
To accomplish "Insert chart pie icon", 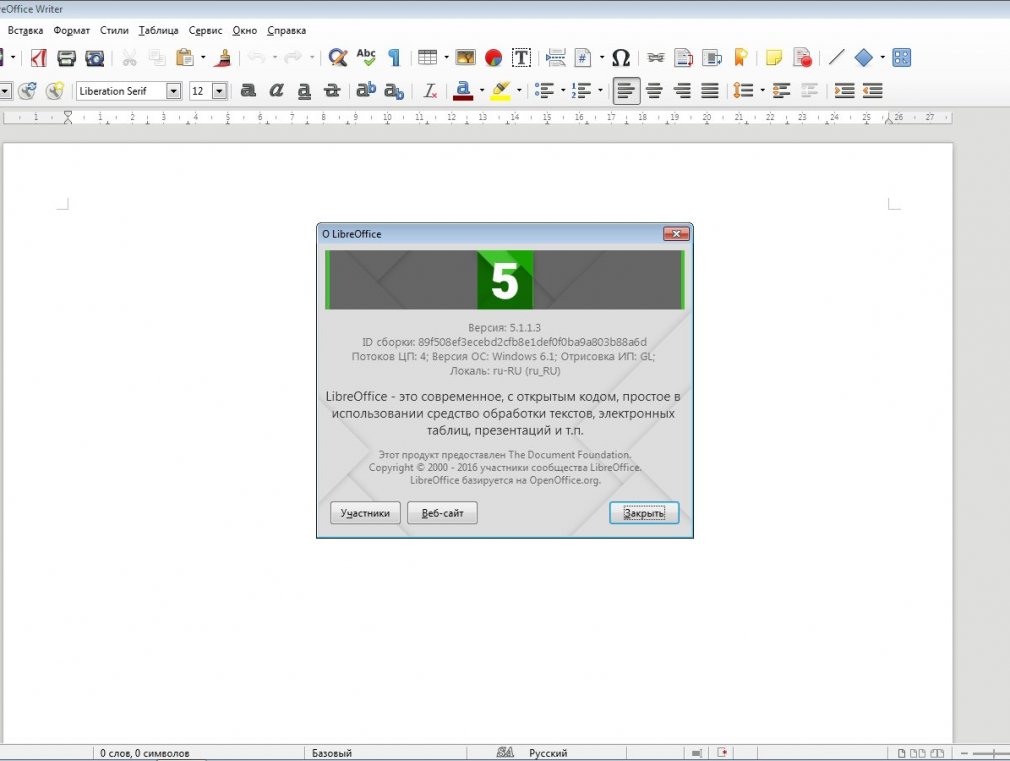I will 493,58.
